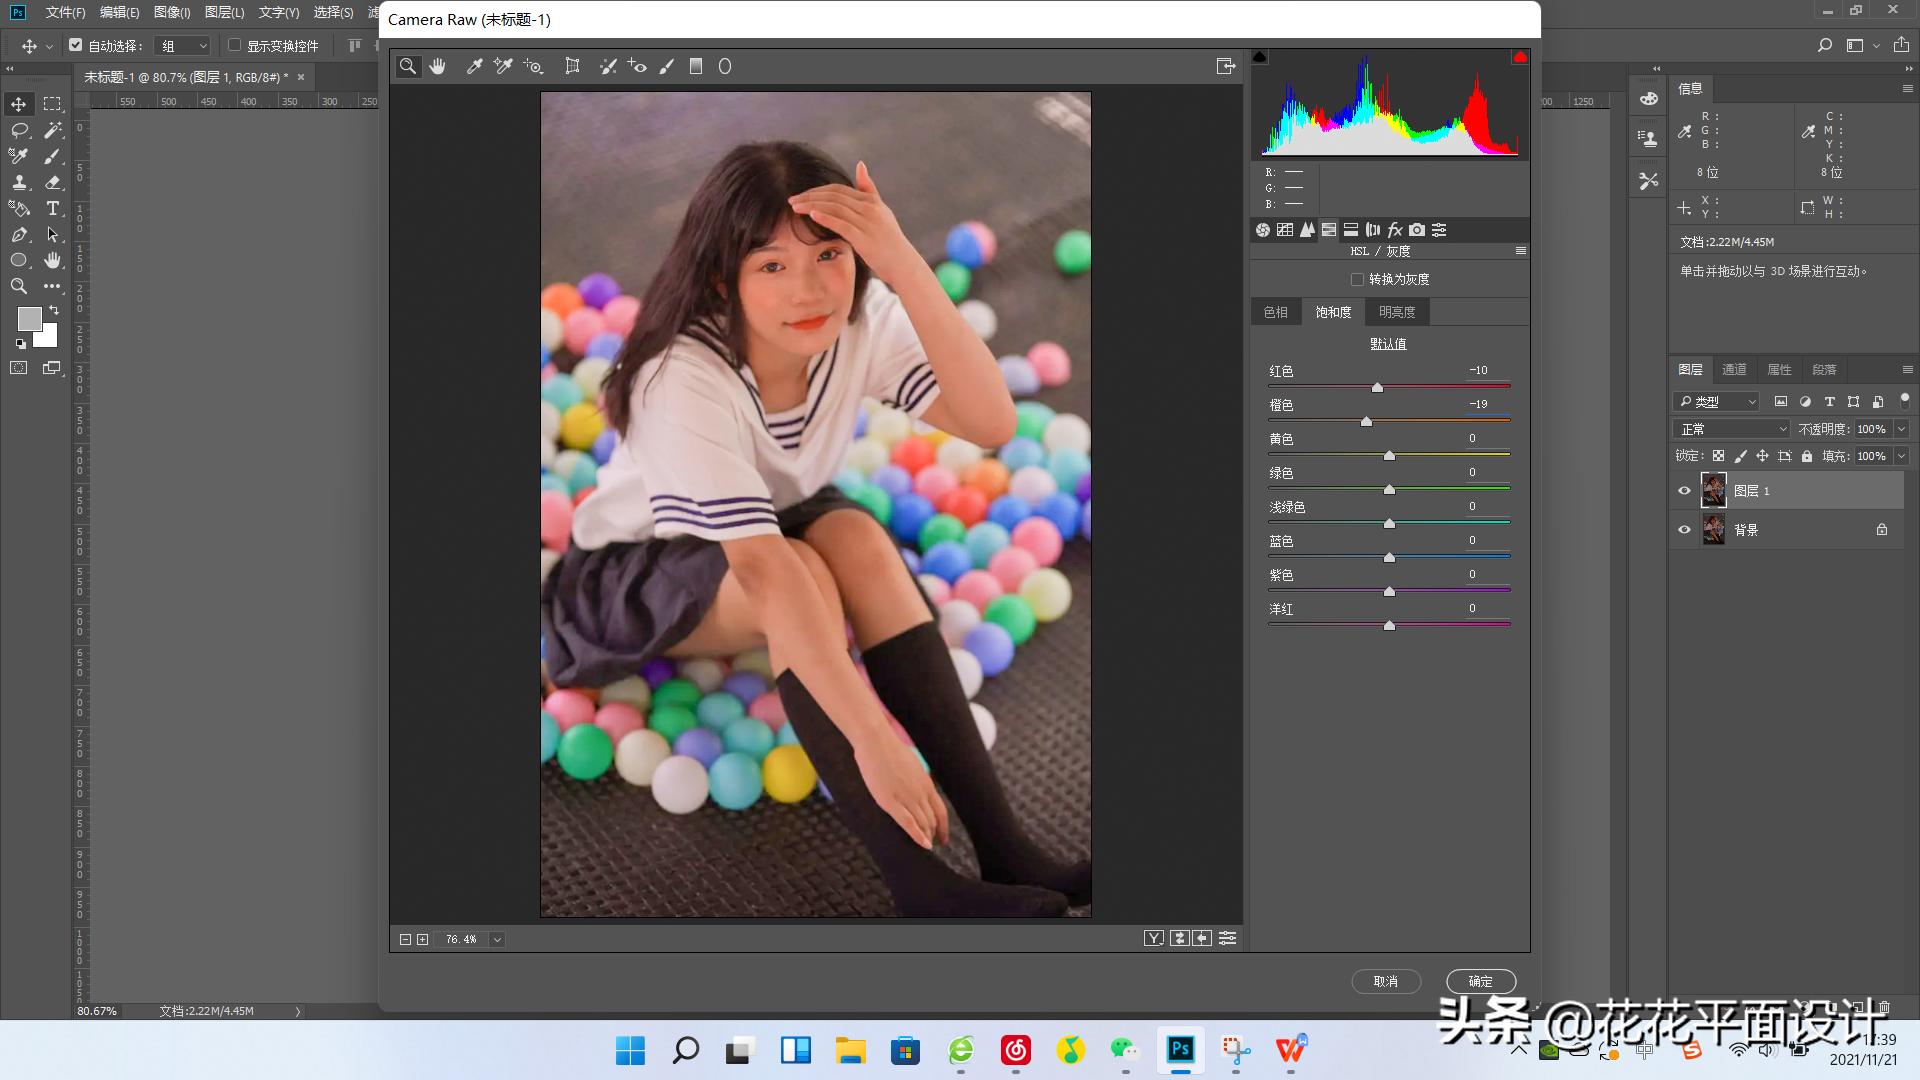Switch to the 色相 hue tab
1920x1080 pixels.
coord(1275,312)
